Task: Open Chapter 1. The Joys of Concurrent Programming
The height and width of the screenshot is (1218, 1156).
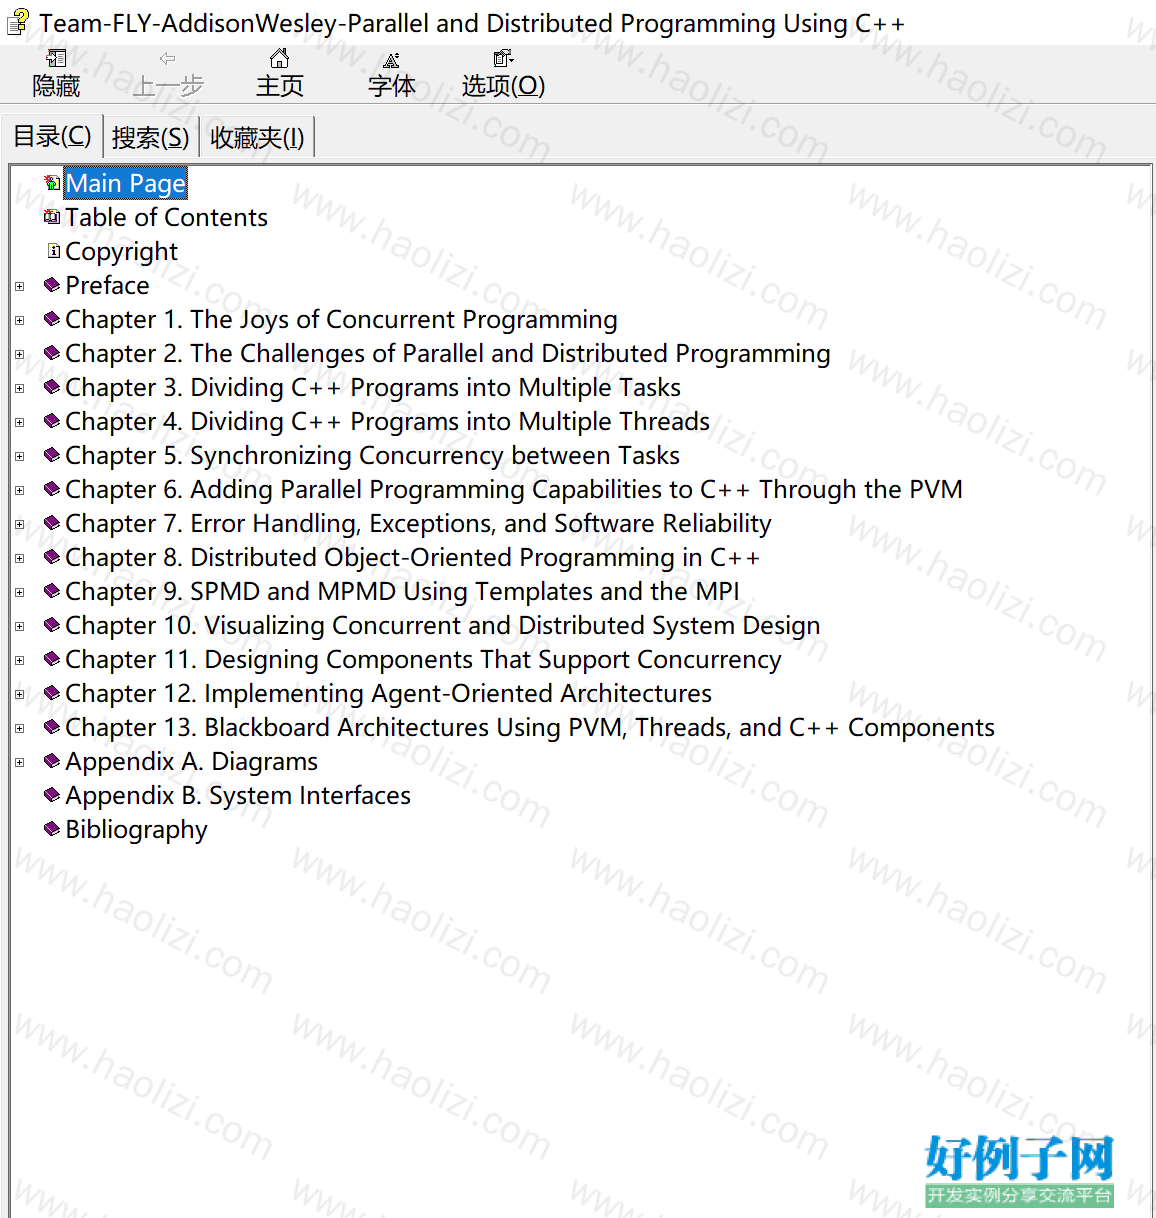Action: [x=341, y=319]
